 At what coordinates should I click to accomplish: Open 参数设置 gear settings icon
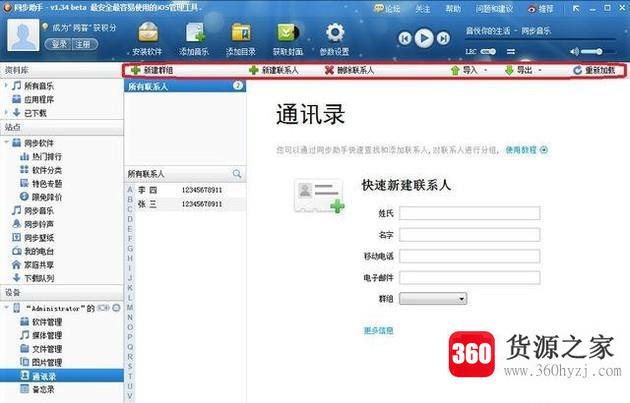click(x=334, y=39)
